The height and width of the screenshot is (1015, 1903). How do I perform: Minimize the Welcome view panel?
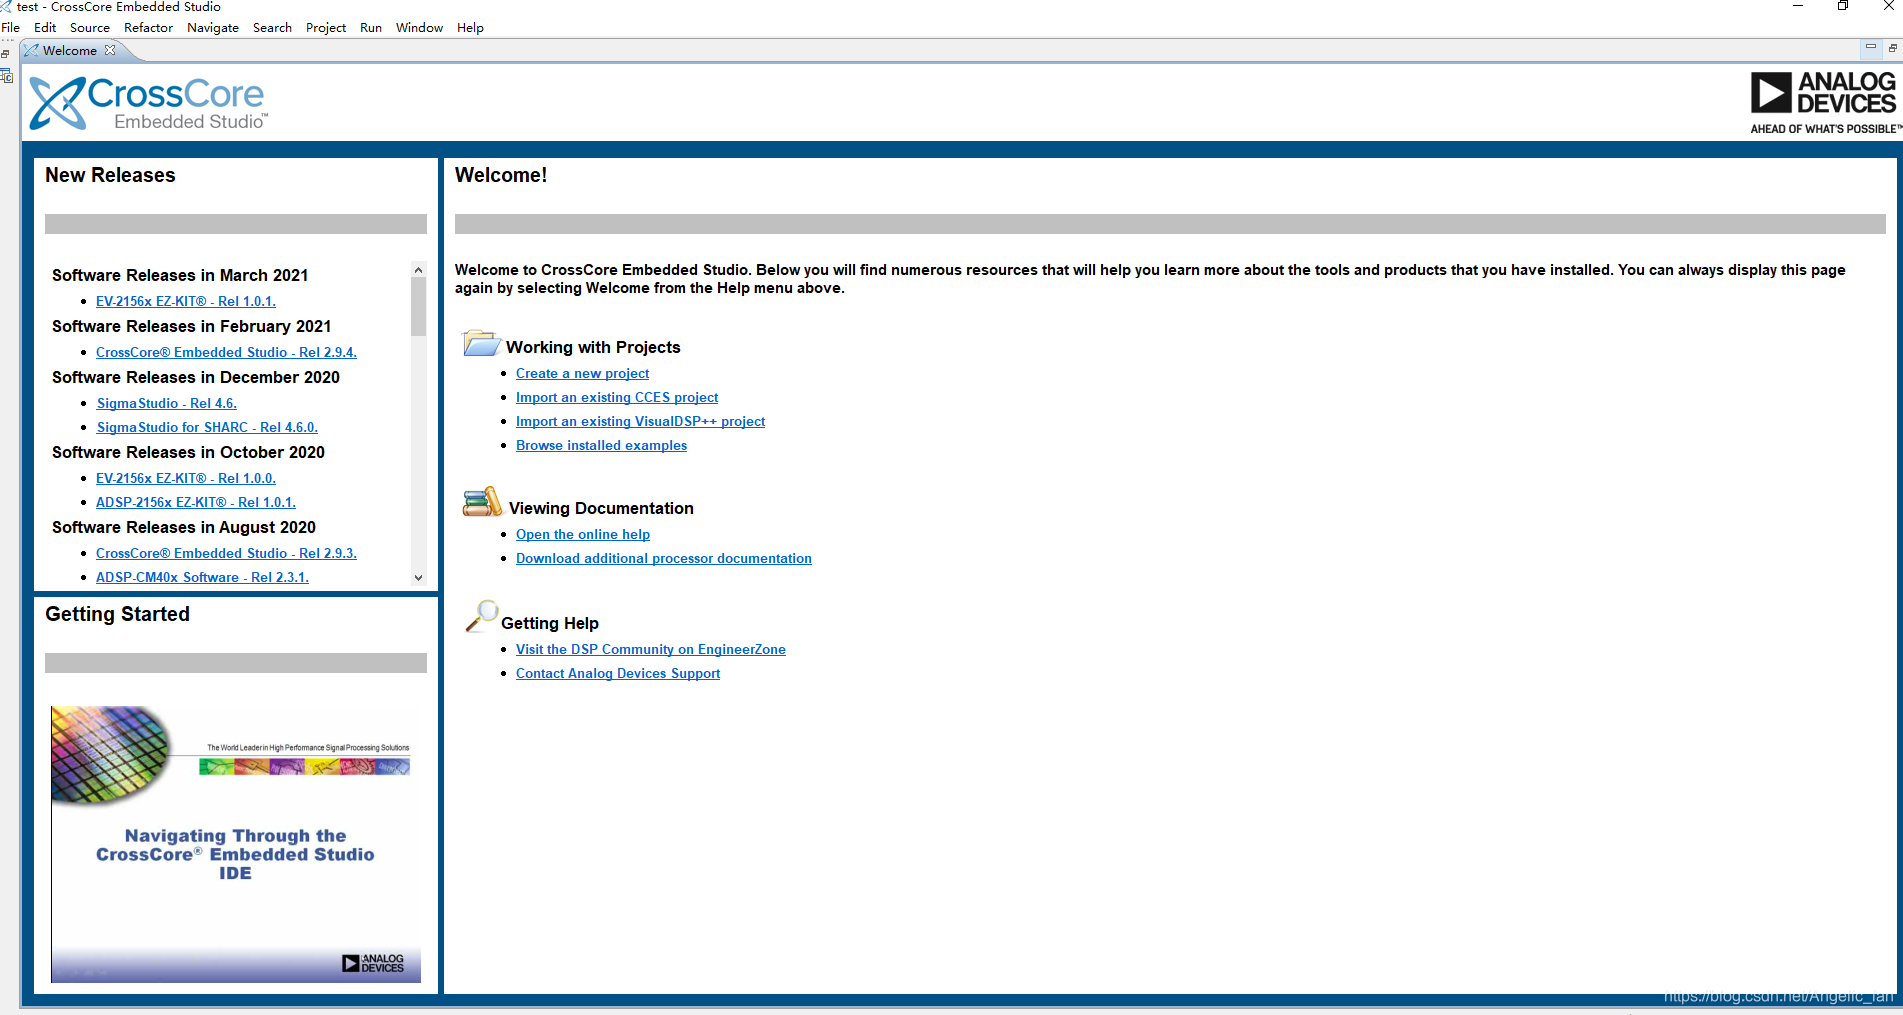pyautogui.click(x=1870, y=48)
